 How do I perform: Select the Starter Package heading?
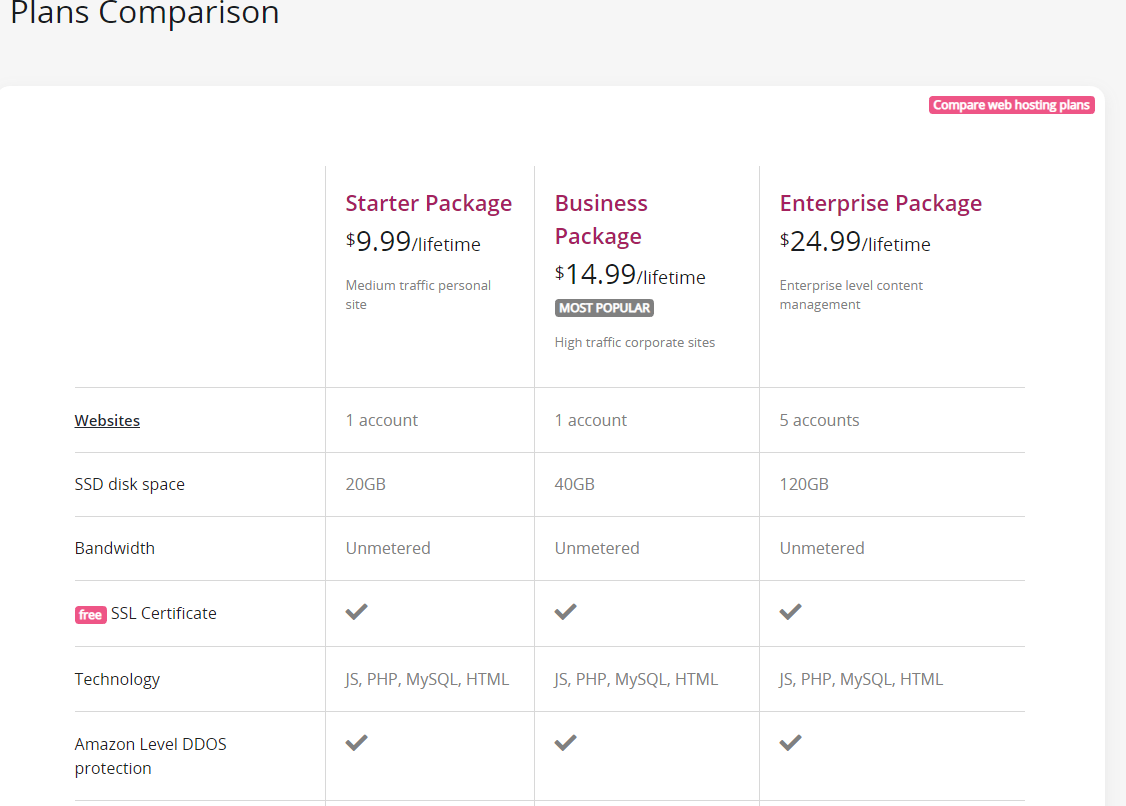tap(428, 203)
